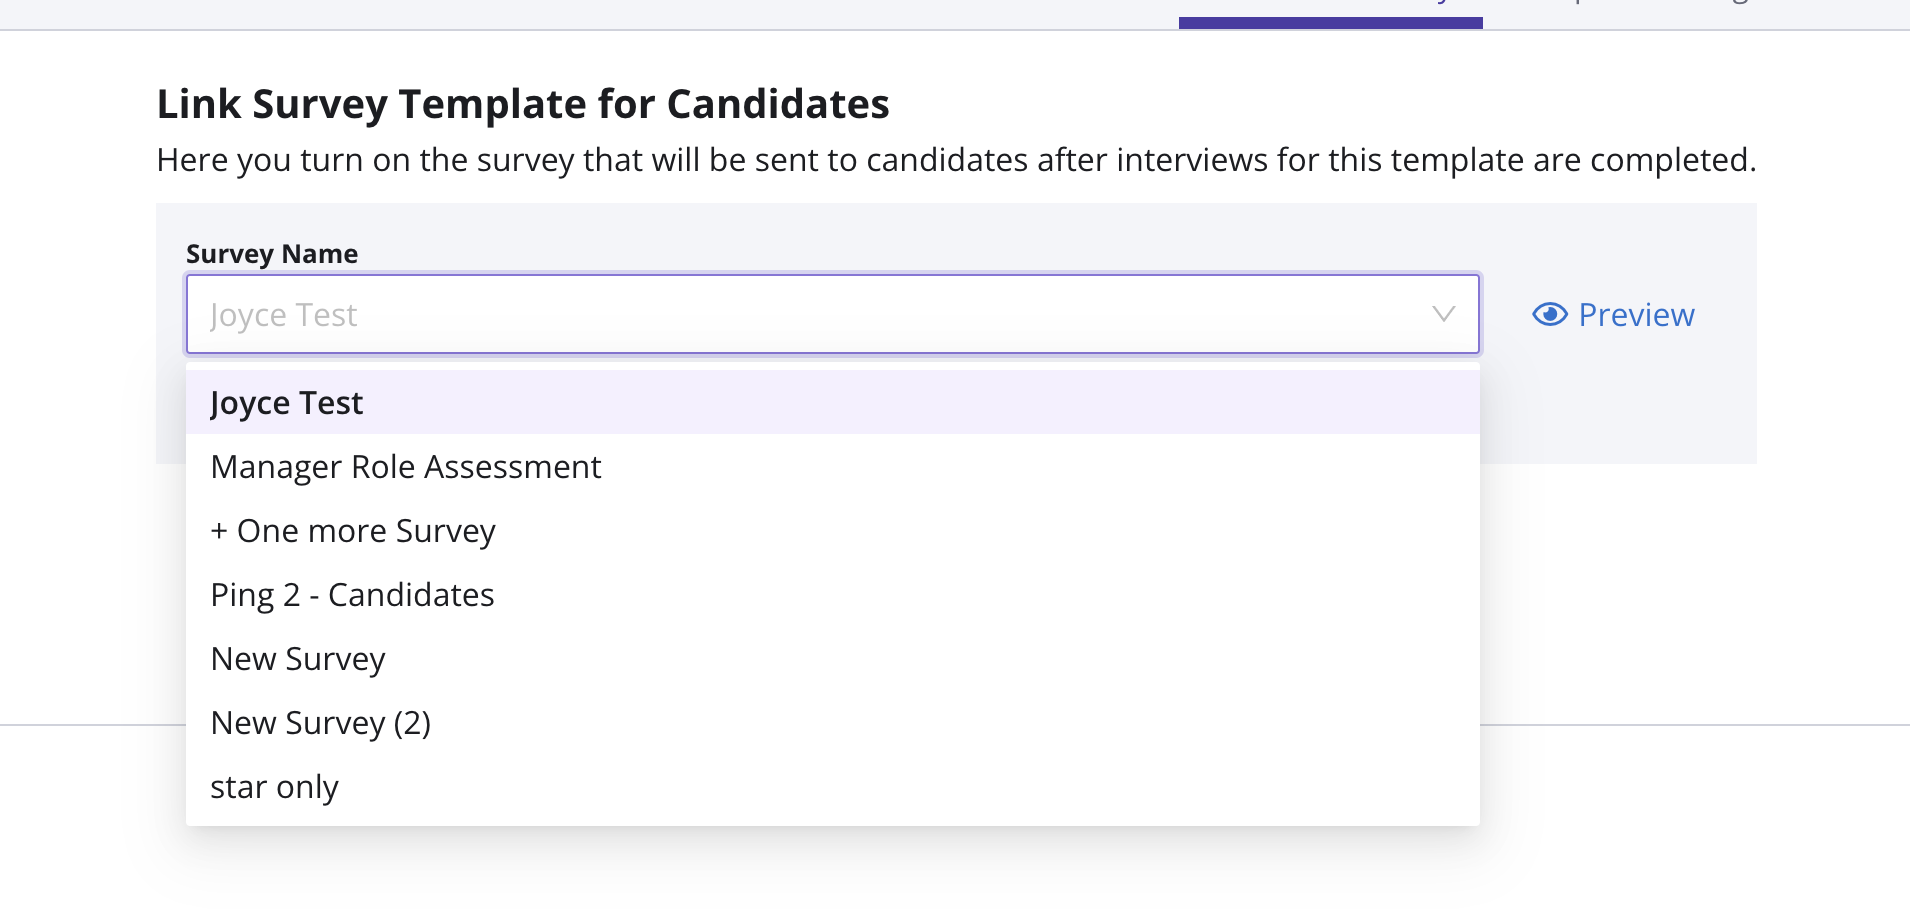This screenshot has height=912, width=1910.
Task: Click the 'Link Survey Template for Candidates' heading
Action: point(523,104)
